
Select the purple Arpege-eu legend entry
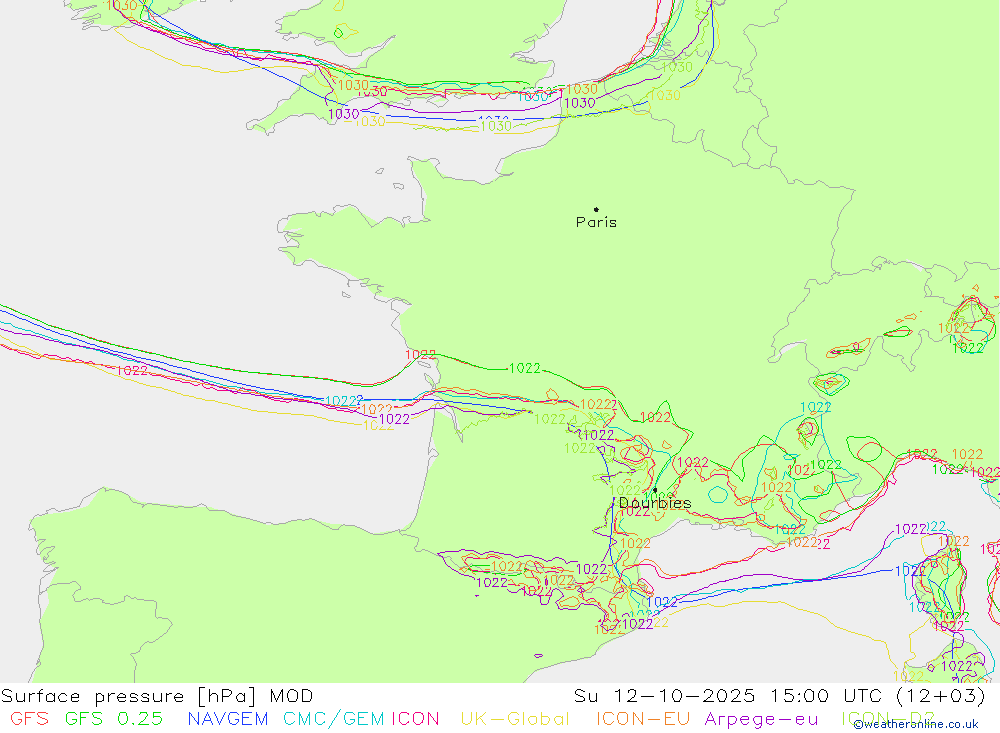pos(761,720)
